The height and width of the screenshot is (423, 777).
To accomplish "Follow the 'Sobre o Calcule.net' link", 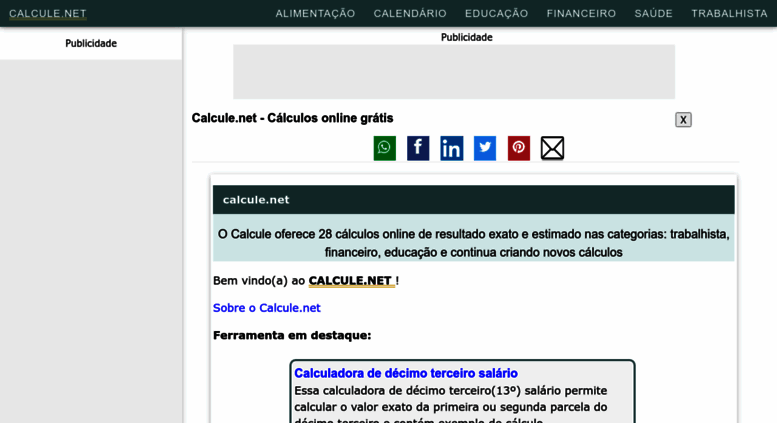I will click(267, 308).
